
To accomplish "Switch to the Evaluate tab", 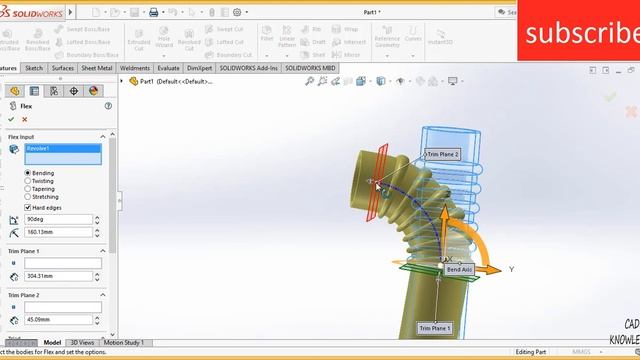I will tap(168, 68).
